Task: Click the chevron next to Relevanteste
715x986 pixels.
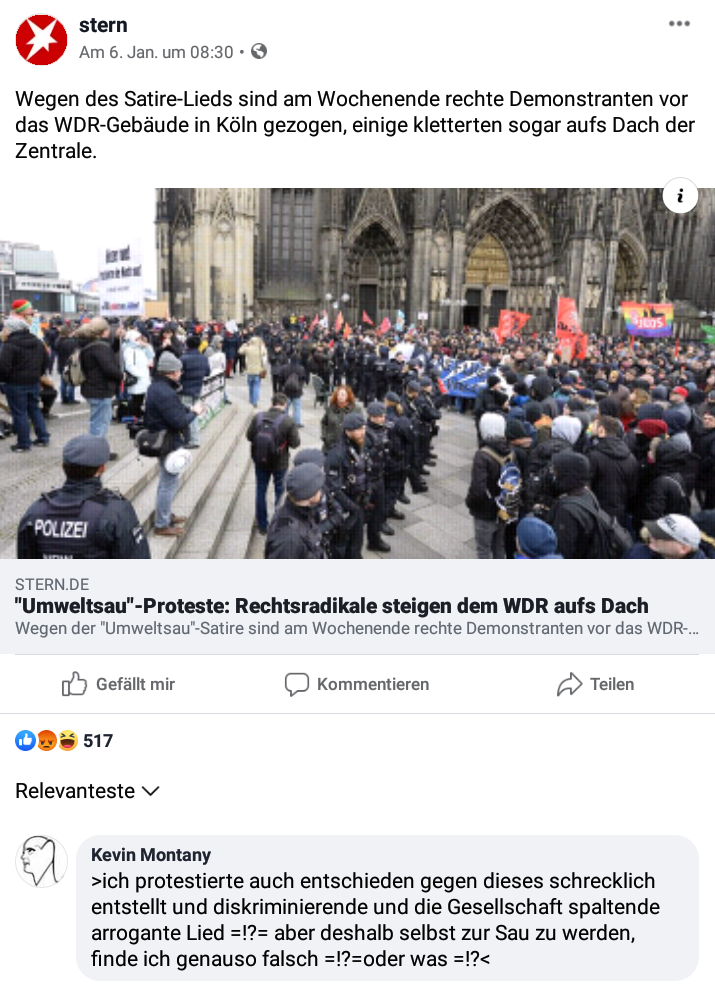Action: click(x=151, y=791)
